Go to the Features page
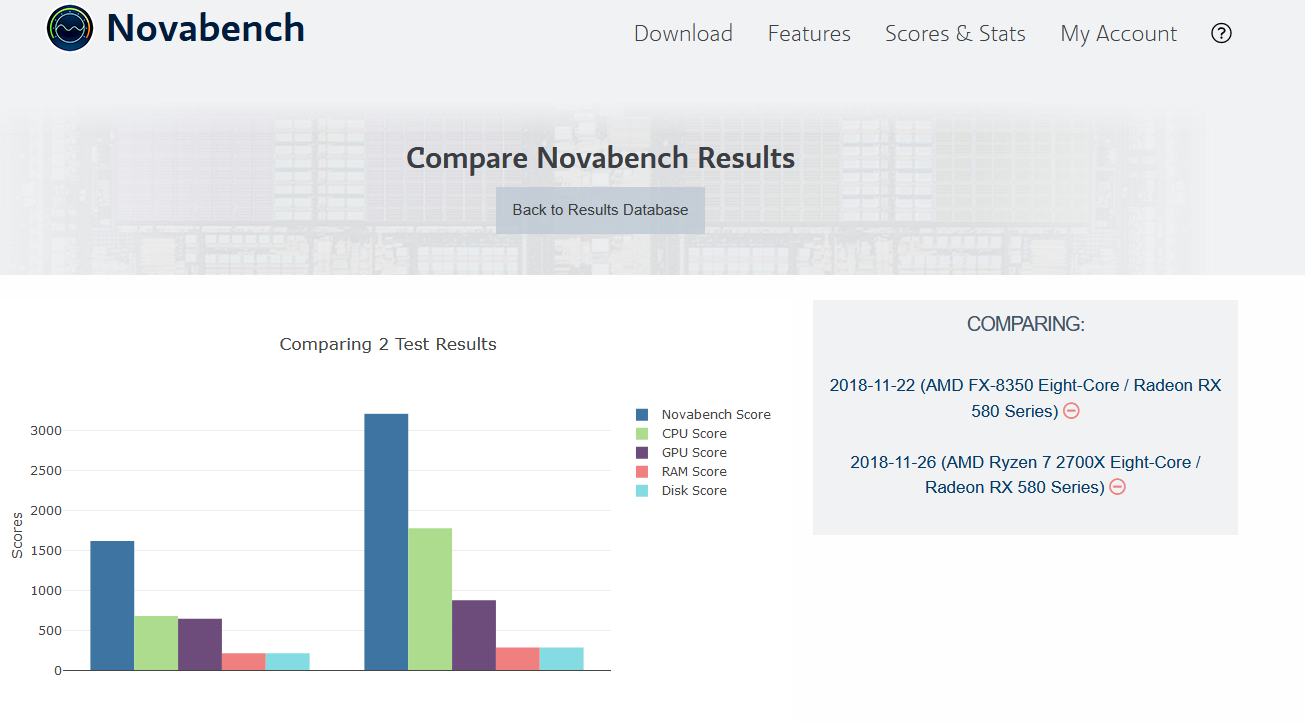The height and width of the screenshot is (723, 1305). pyautogui.click(x=809, y=34)
